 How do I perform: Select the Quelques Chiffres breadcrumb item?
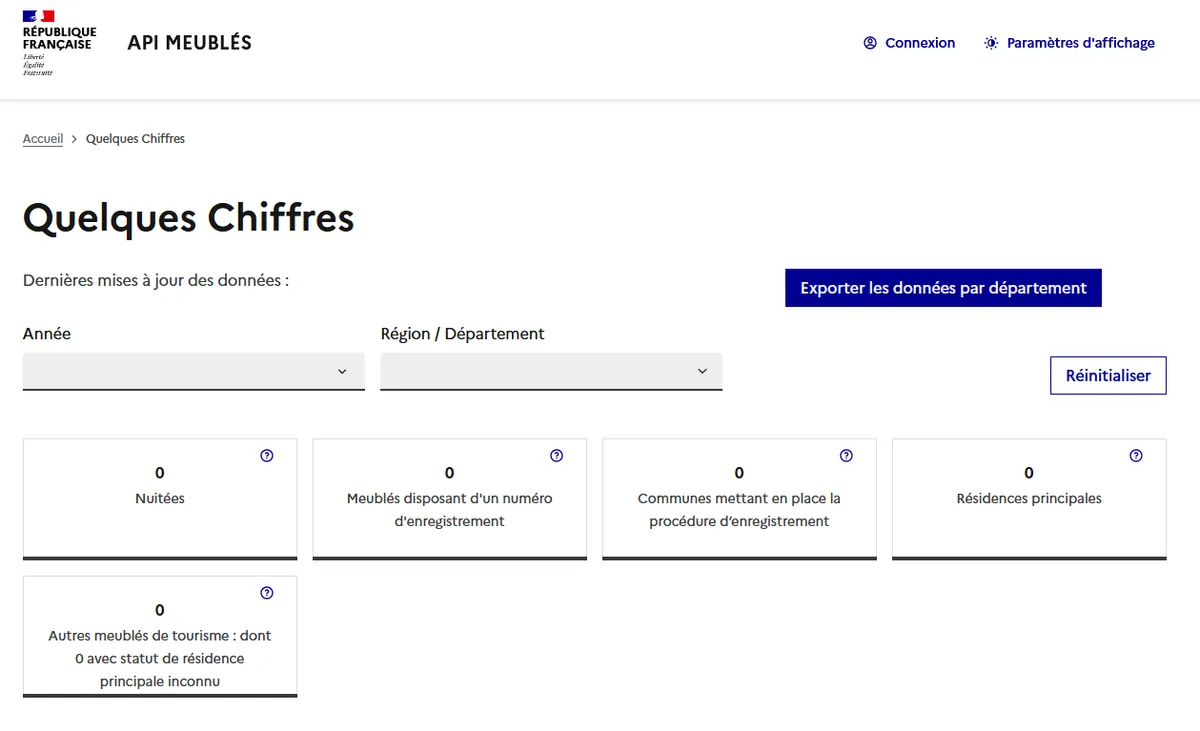tap(135, 139)
